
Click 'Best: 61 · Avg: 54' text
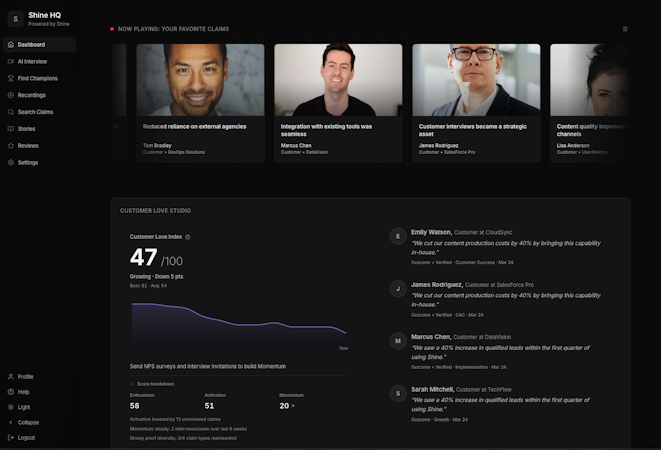coord(148,286)
